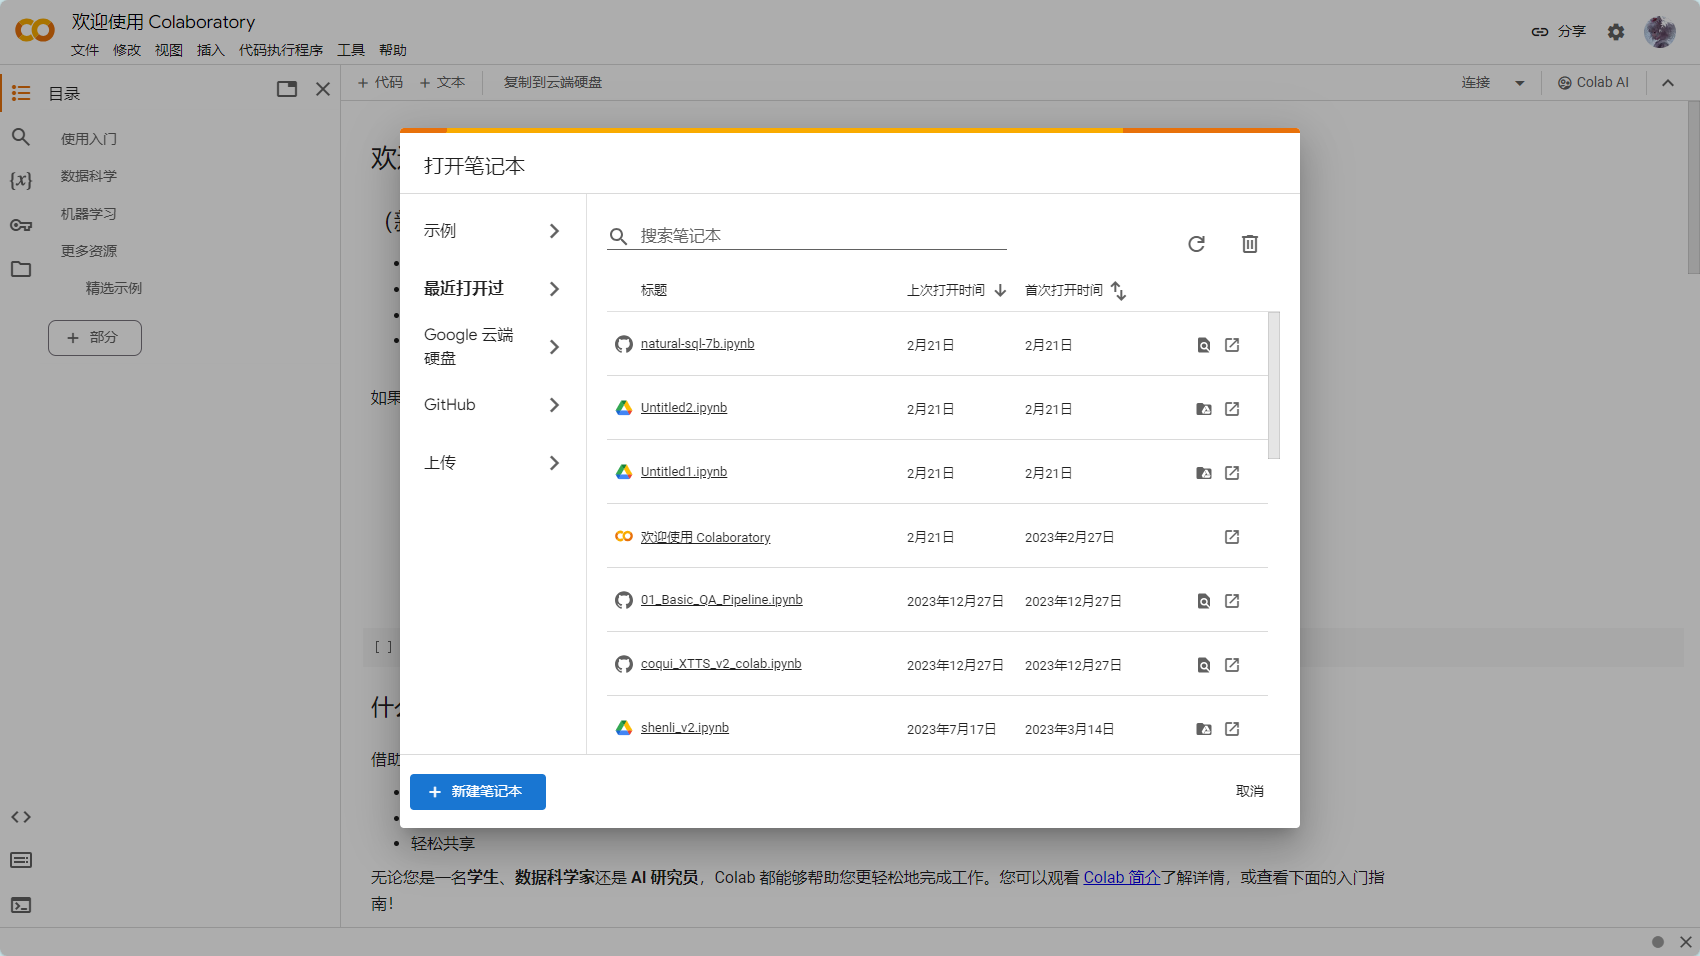This screenshot has height=956, width=1700.
Task: Open 01_Basic_QA_Pipeline.ipynb in new tab icon
Action: (x=1232, y=601)
